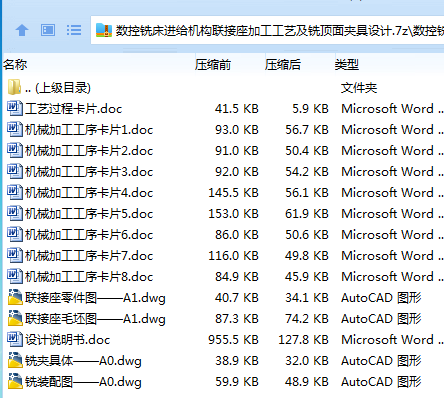This screenshot has width=444, height=398.
Task: Select file 机械加工工序卡片5.doc
Action: point(89,214)
